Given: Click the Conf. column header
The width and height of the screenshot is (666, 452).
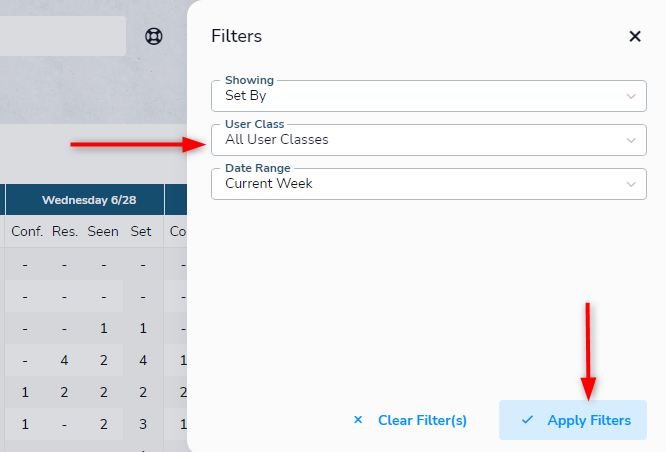Looking at the screenshot, I should click(27, 232).
